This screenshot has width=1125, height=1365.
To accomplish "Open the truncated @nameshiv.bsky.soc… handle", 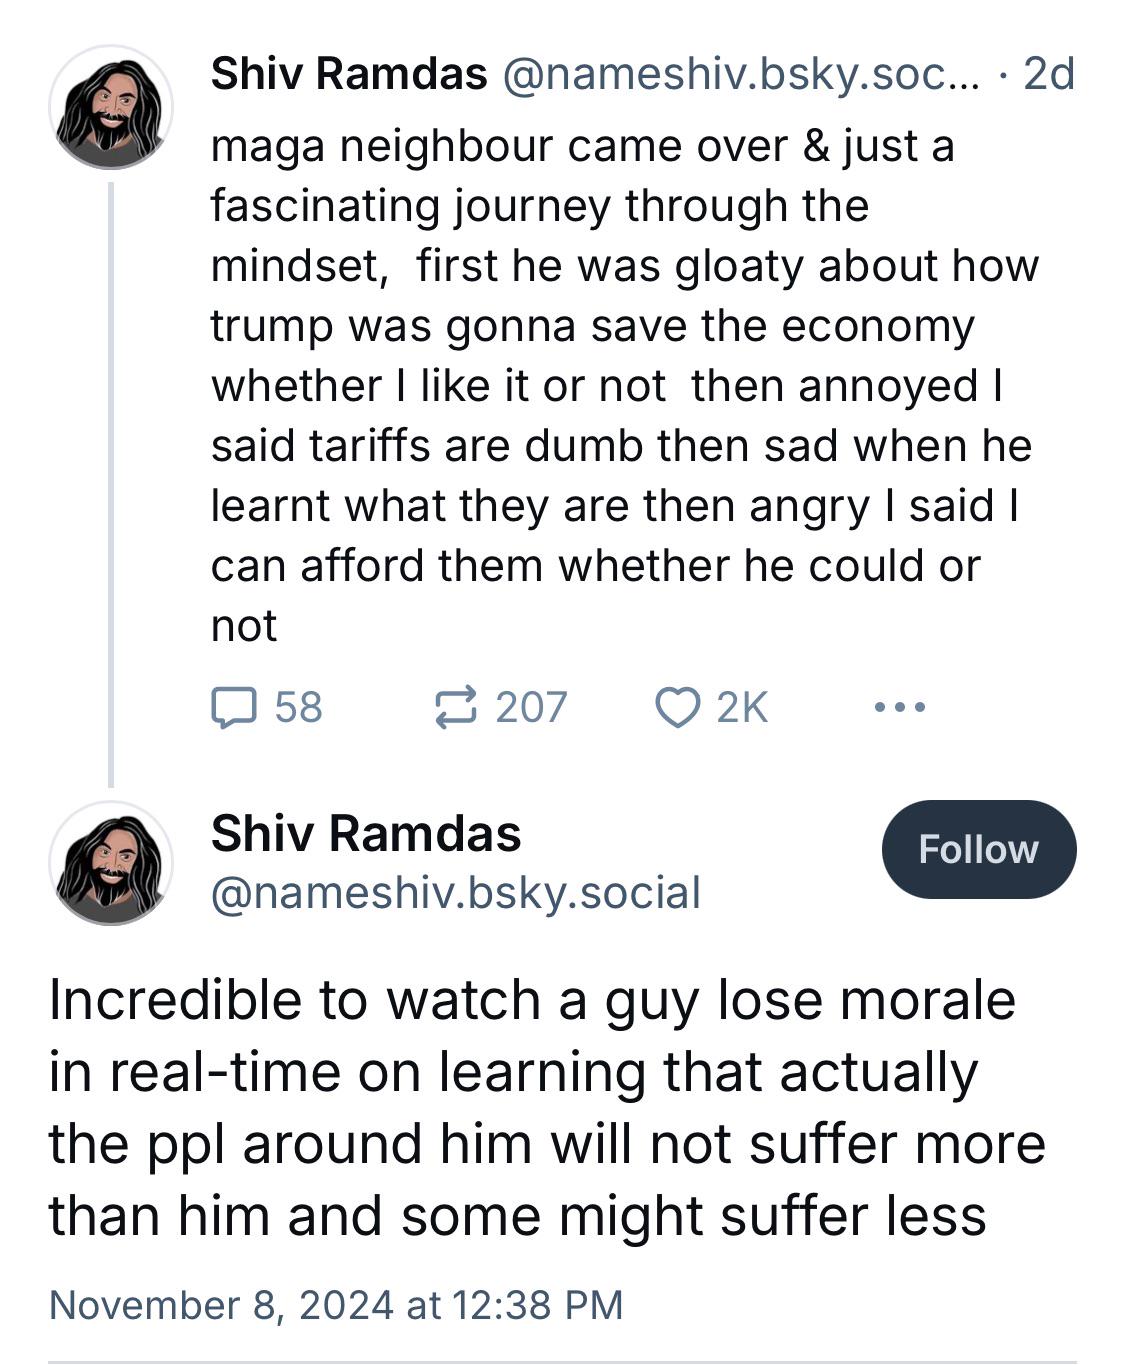I will tap(742, 74).
